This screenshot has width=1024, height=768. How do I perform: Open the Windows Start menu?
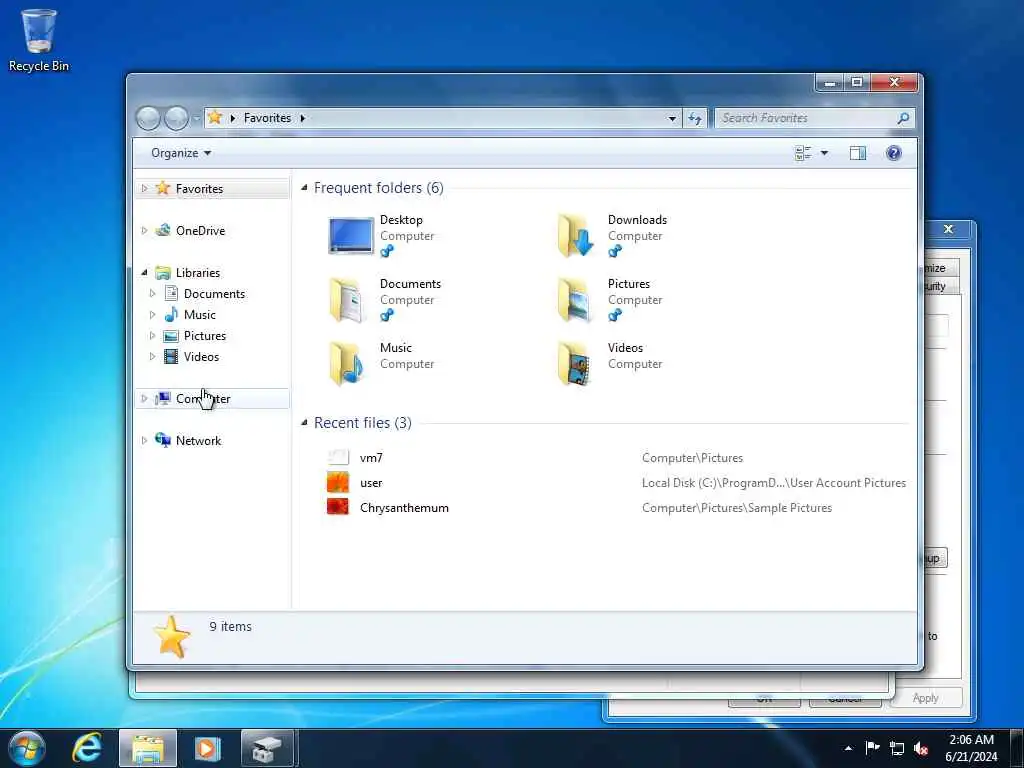pos(26,748)
